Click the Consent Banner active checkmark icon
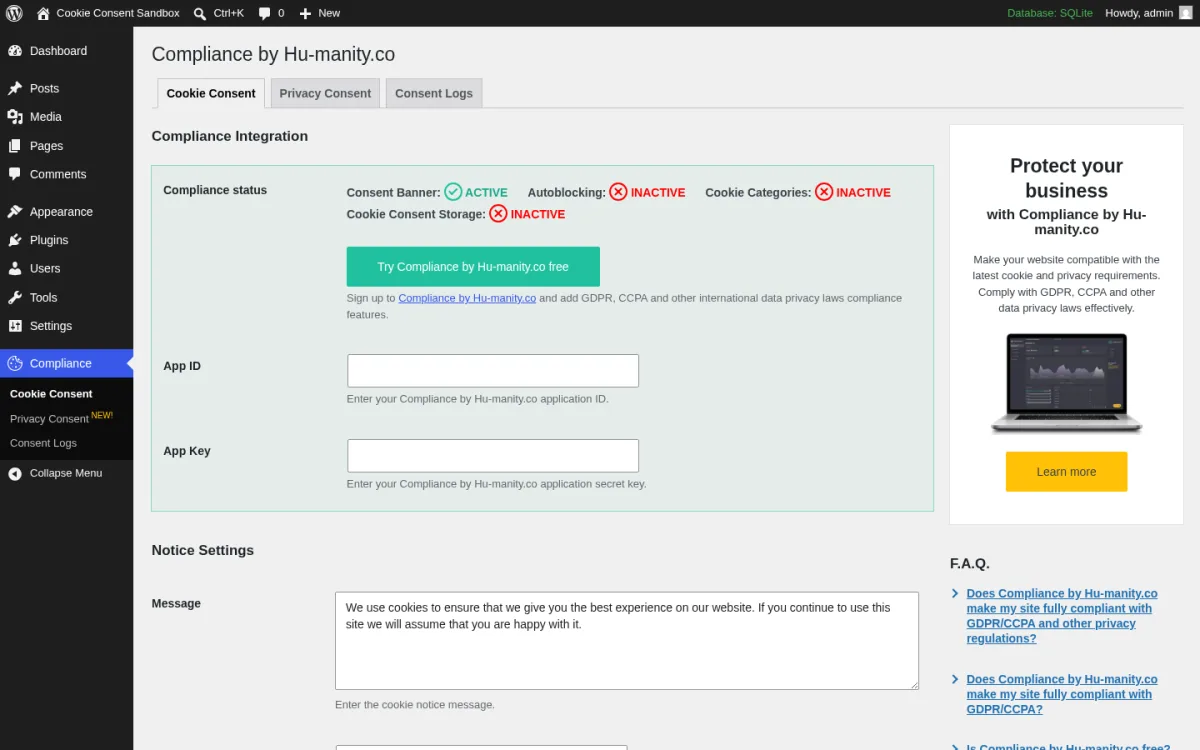The image size is (1200, 750). (453, 192)
